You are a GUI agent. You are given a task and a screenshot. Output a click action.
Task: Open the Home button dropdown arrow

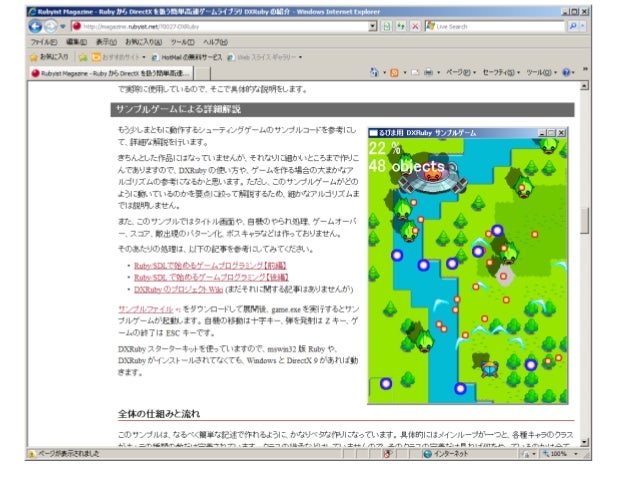(x=385, y=73)
